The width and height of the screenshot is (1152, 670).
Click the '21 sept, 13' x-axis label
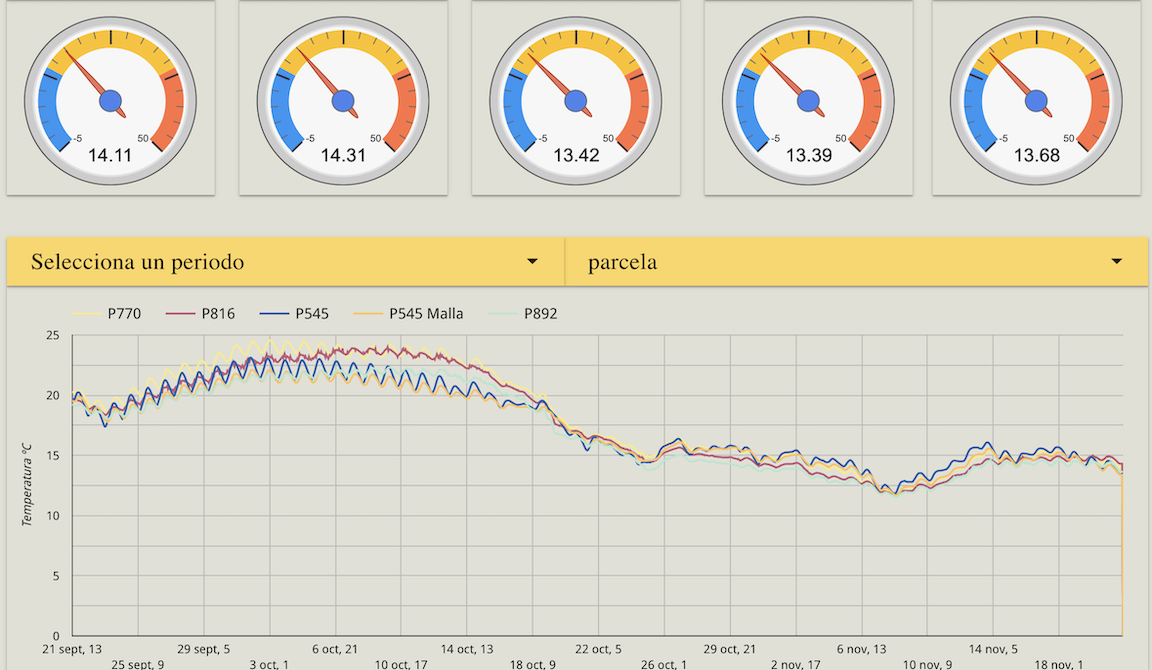click(x=72, y=649)
